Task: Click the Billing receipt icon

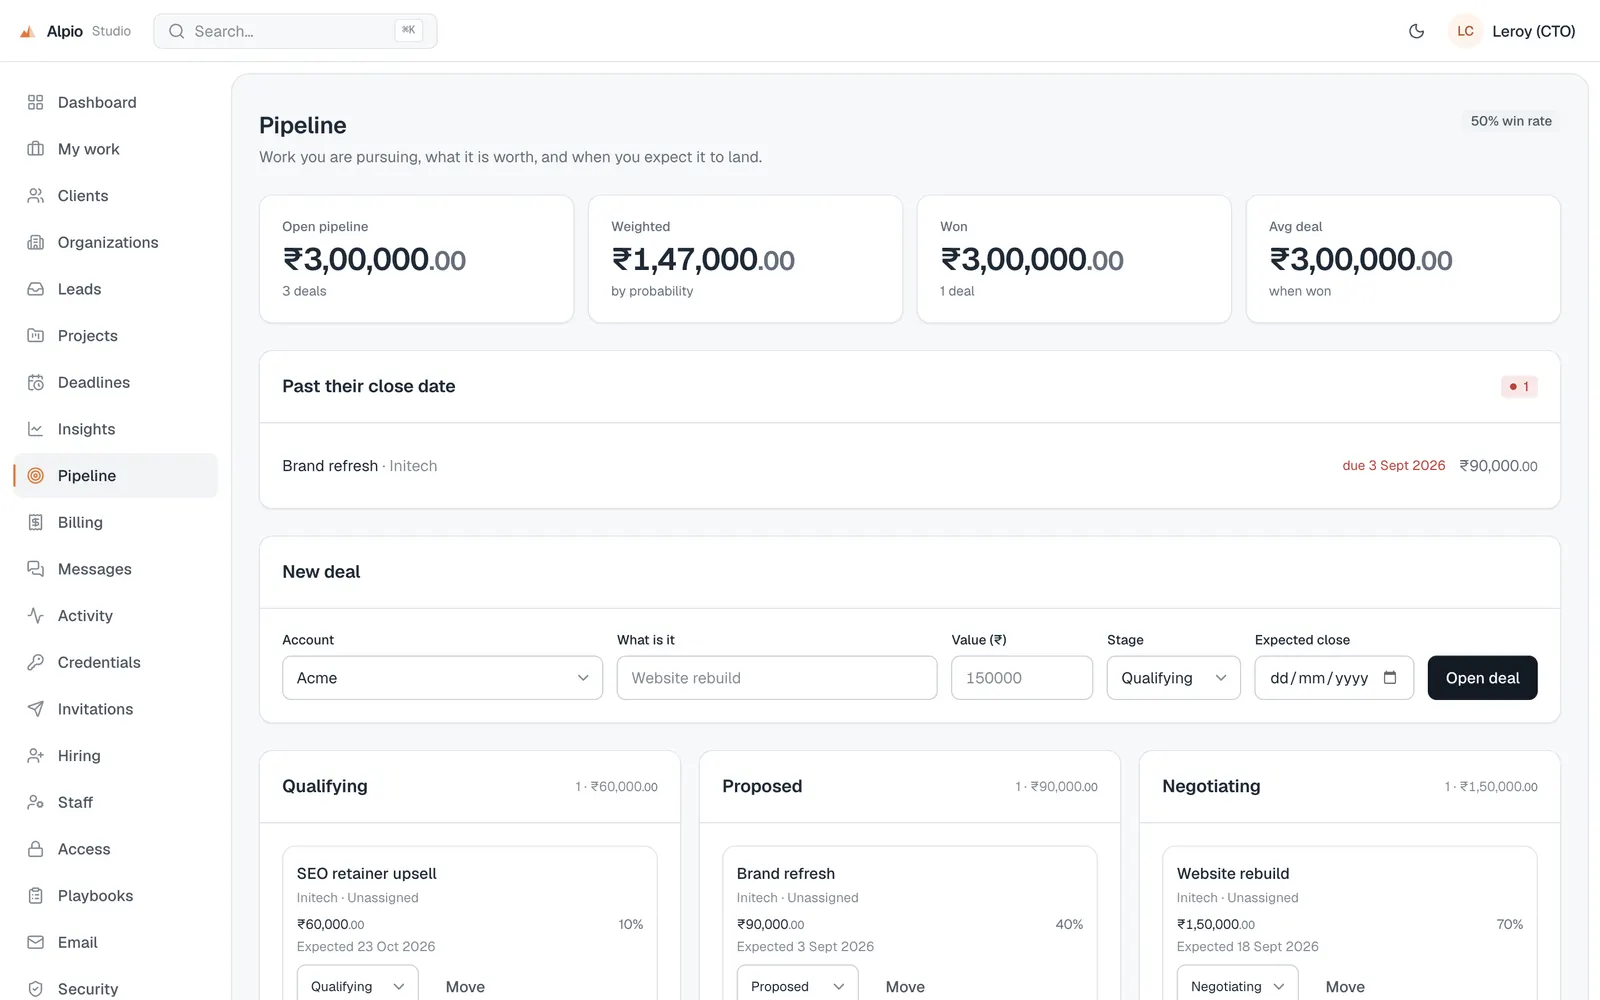Action: 36,522
